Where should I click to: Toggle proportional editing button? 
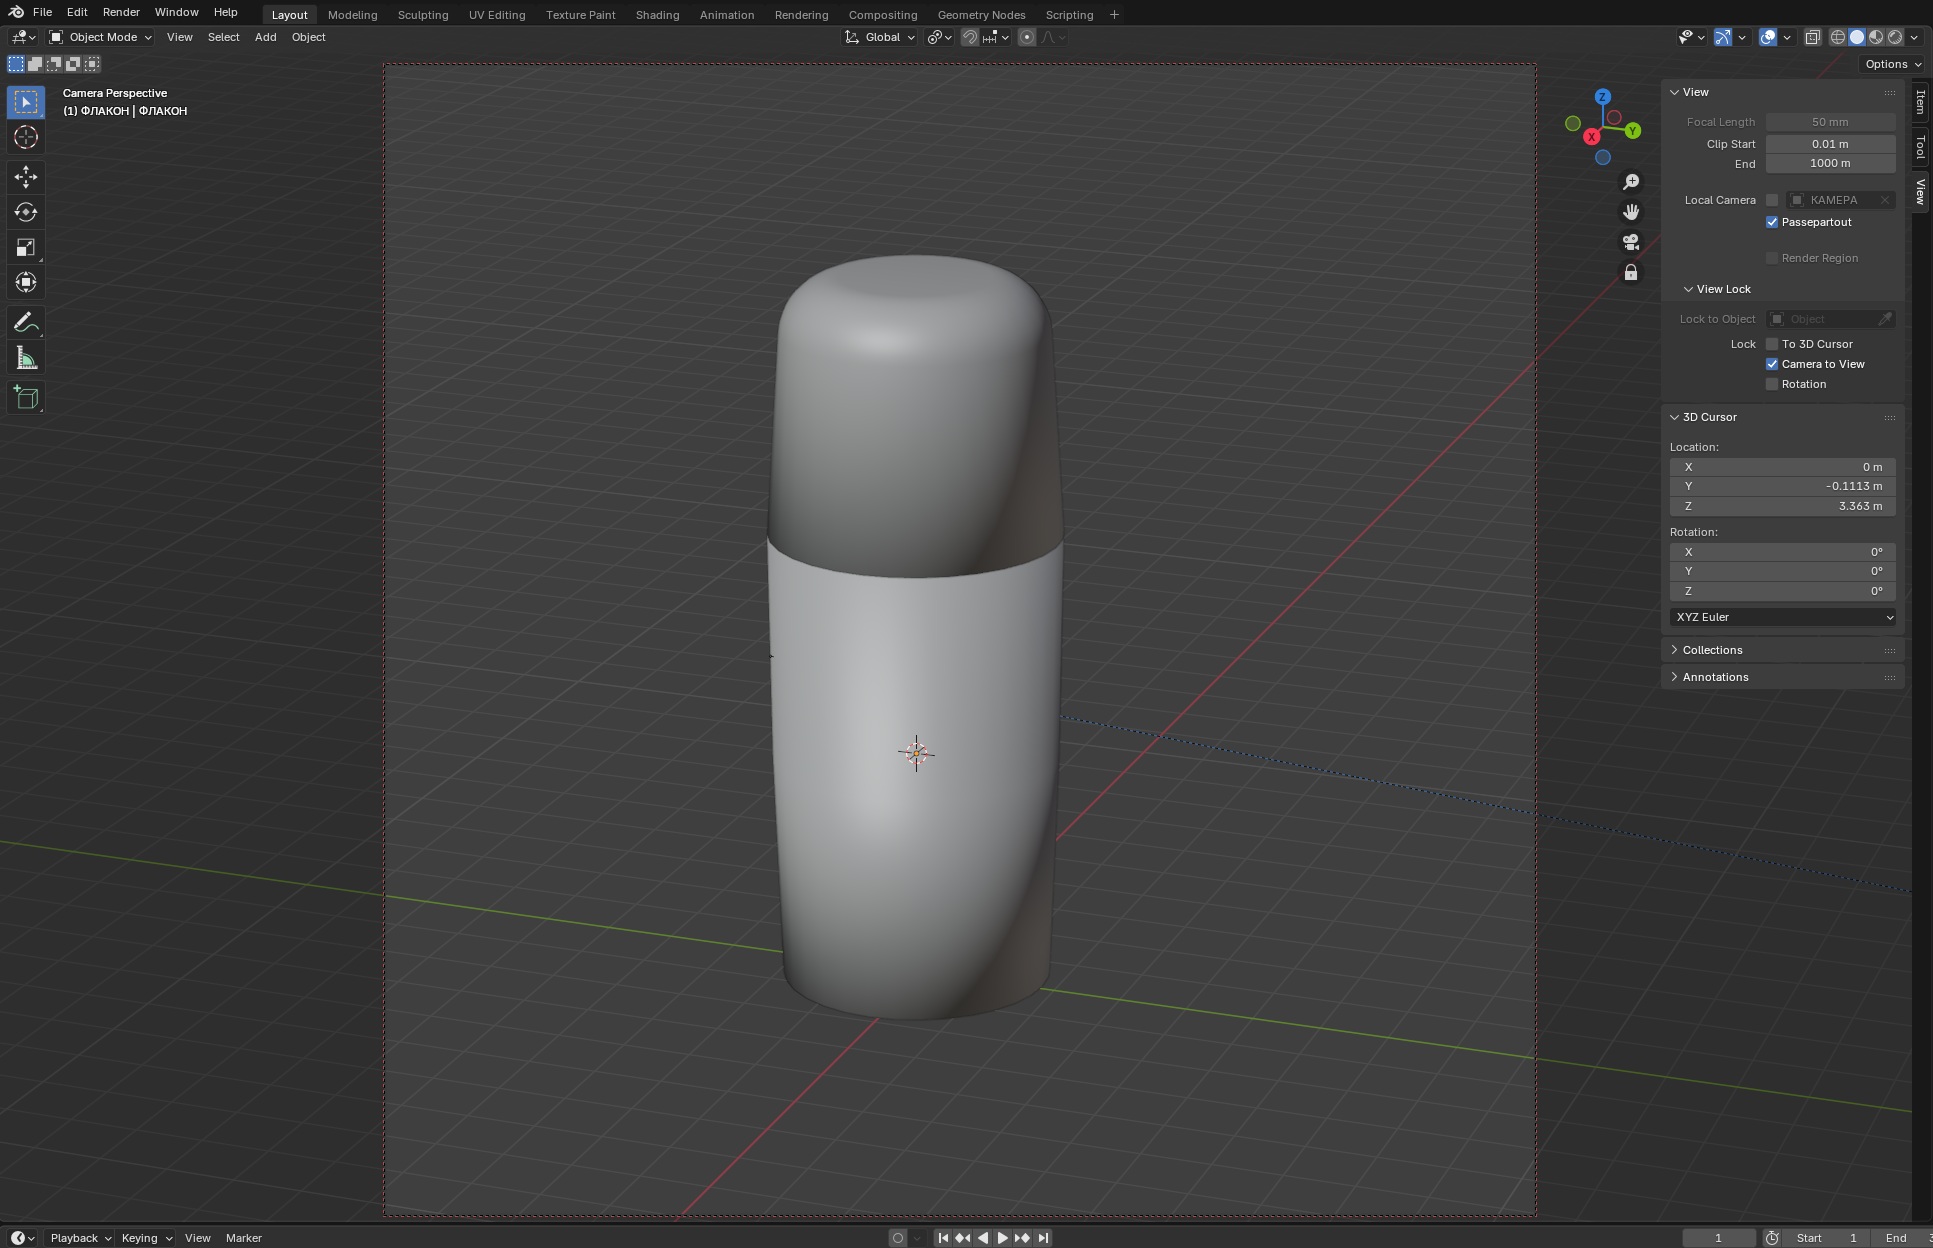pyautogui.click(x=1027, y=37)
